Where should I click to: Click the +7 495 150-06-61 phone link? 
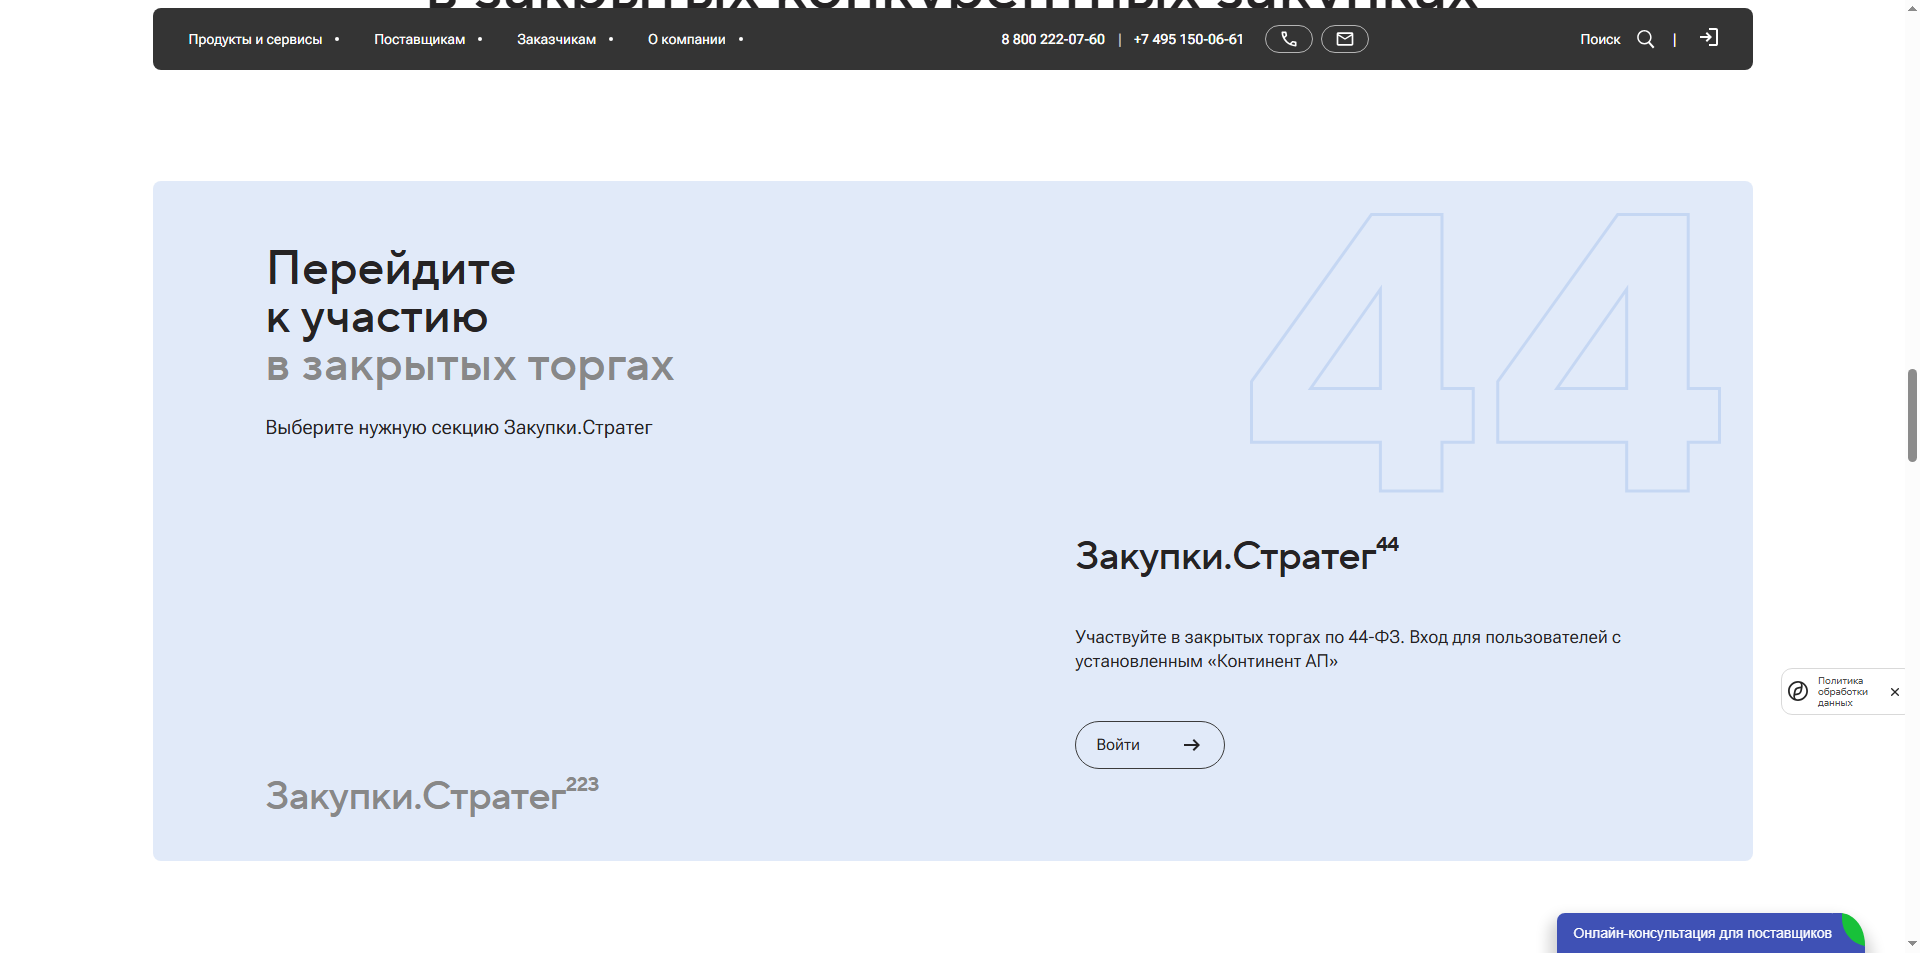pos(1188,39)
